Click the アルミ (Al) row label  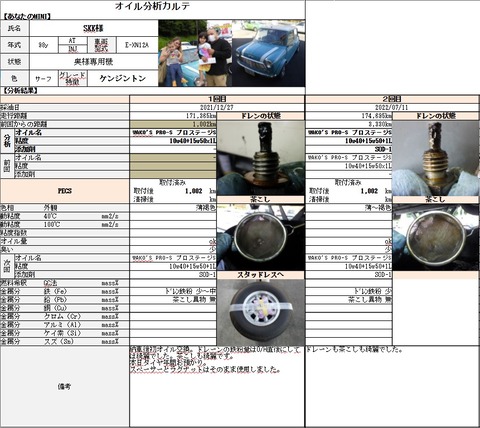(x=62, y=324)
